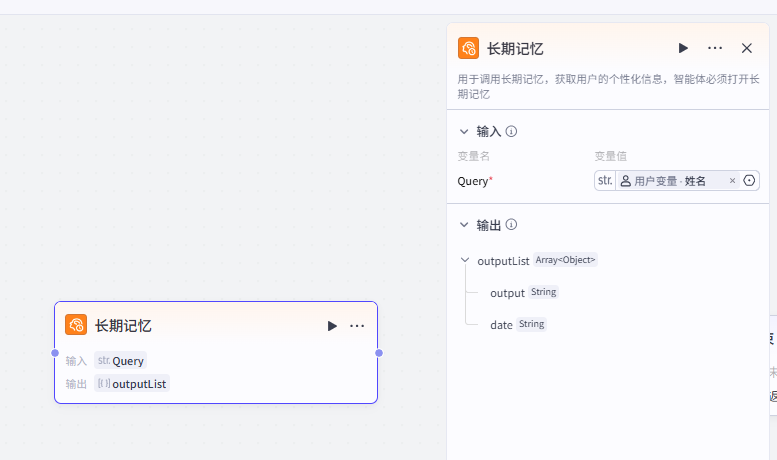Click the info icon next to 输出
Screen dimensions: 777x460
click(511, 225)
